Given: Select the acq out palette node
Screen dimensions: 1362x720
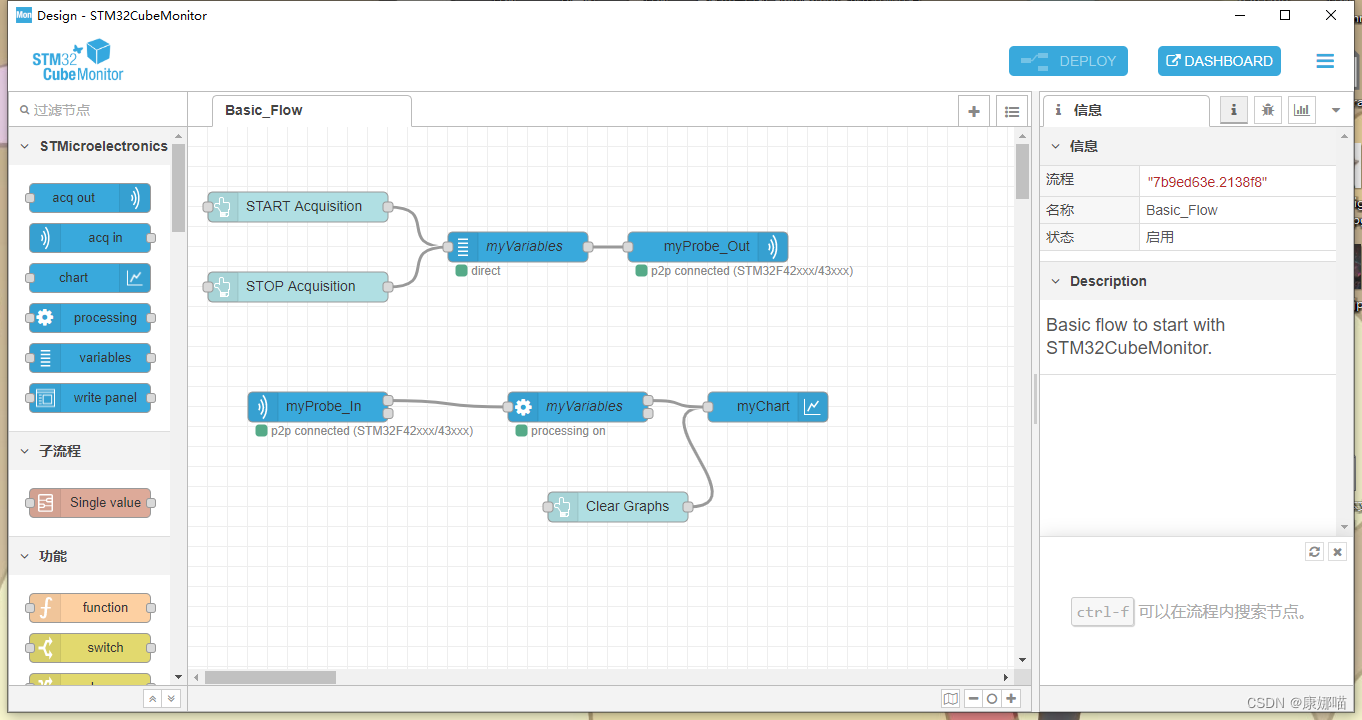Looking at the screenshot, I should 89,198.
